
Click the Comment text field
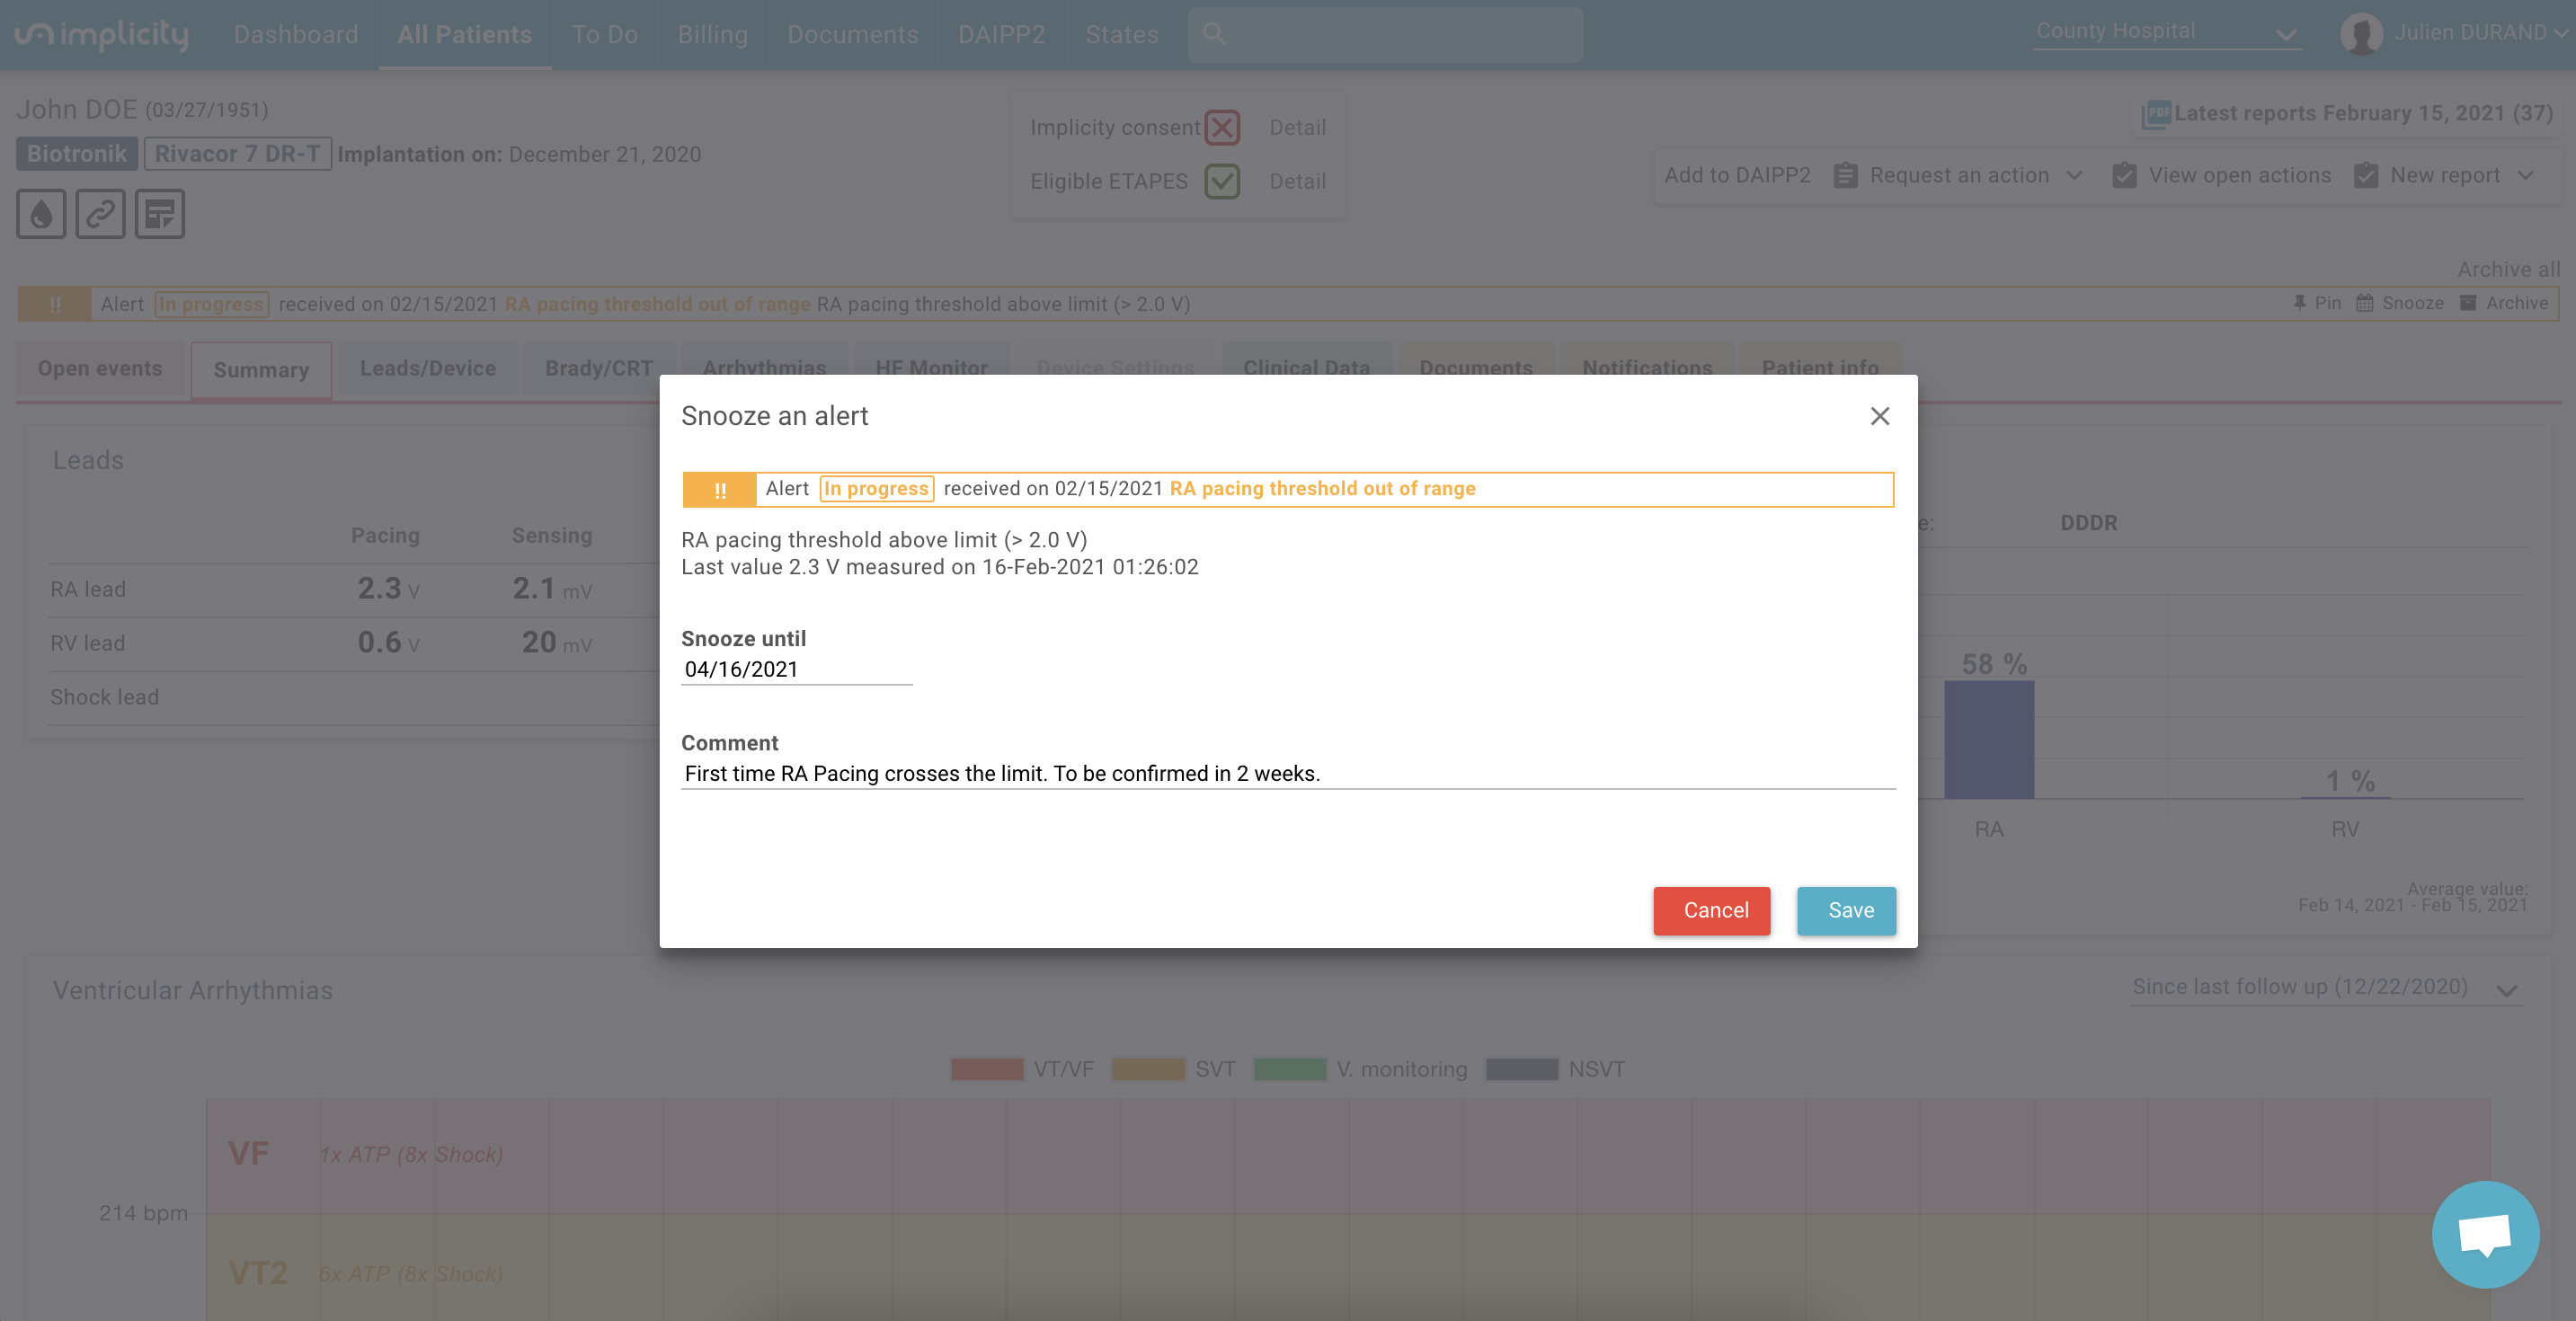click(x=1288, y=774)
